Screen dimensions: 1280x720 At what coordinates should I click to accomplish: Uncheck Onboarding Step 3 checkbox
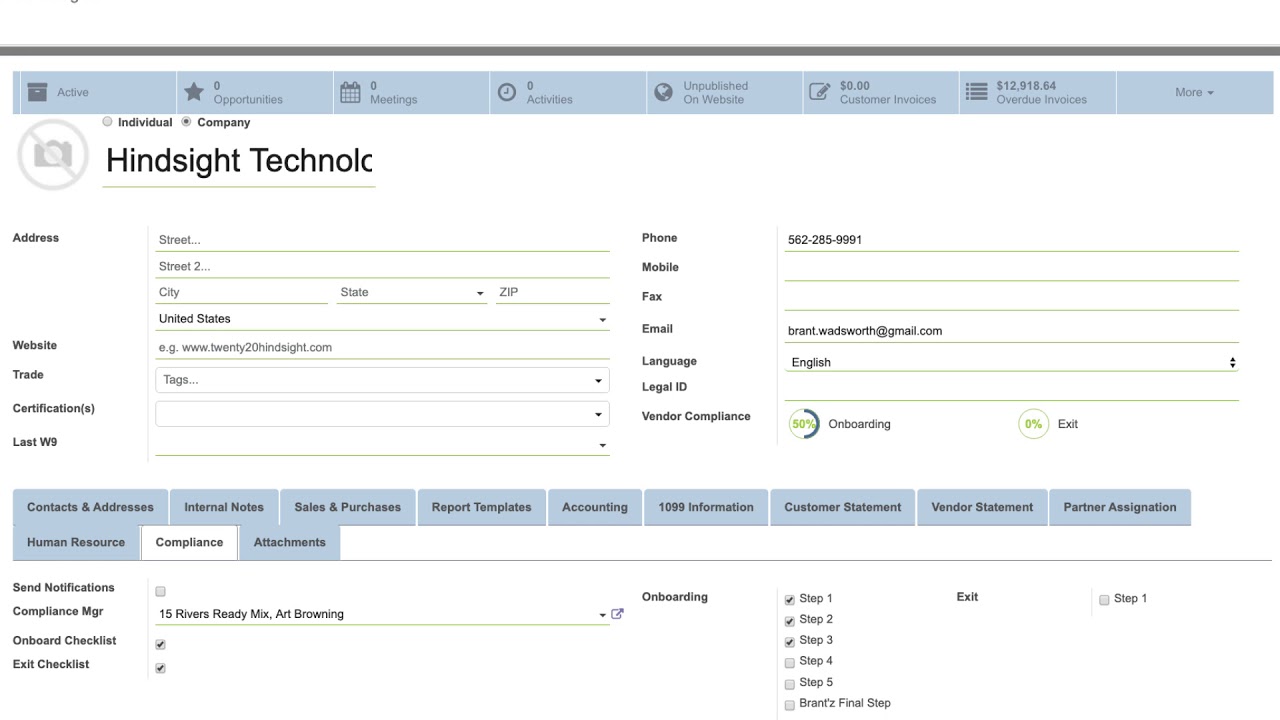(x=790, y=642)
